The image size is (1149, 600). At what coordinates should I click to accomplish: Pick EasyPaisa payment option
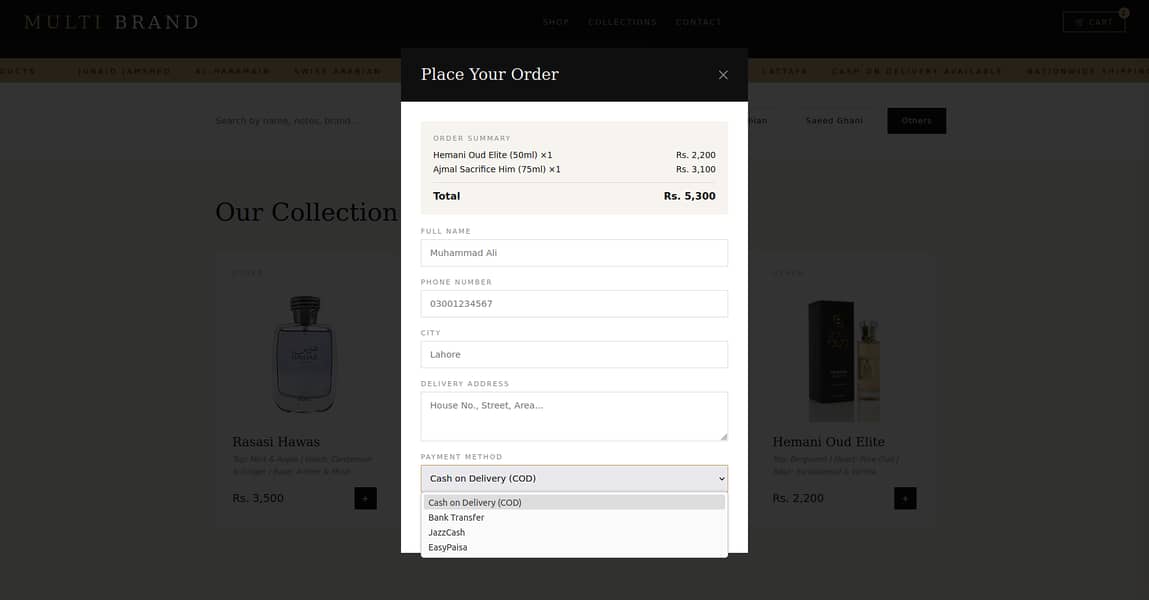[x=574, y=547]
